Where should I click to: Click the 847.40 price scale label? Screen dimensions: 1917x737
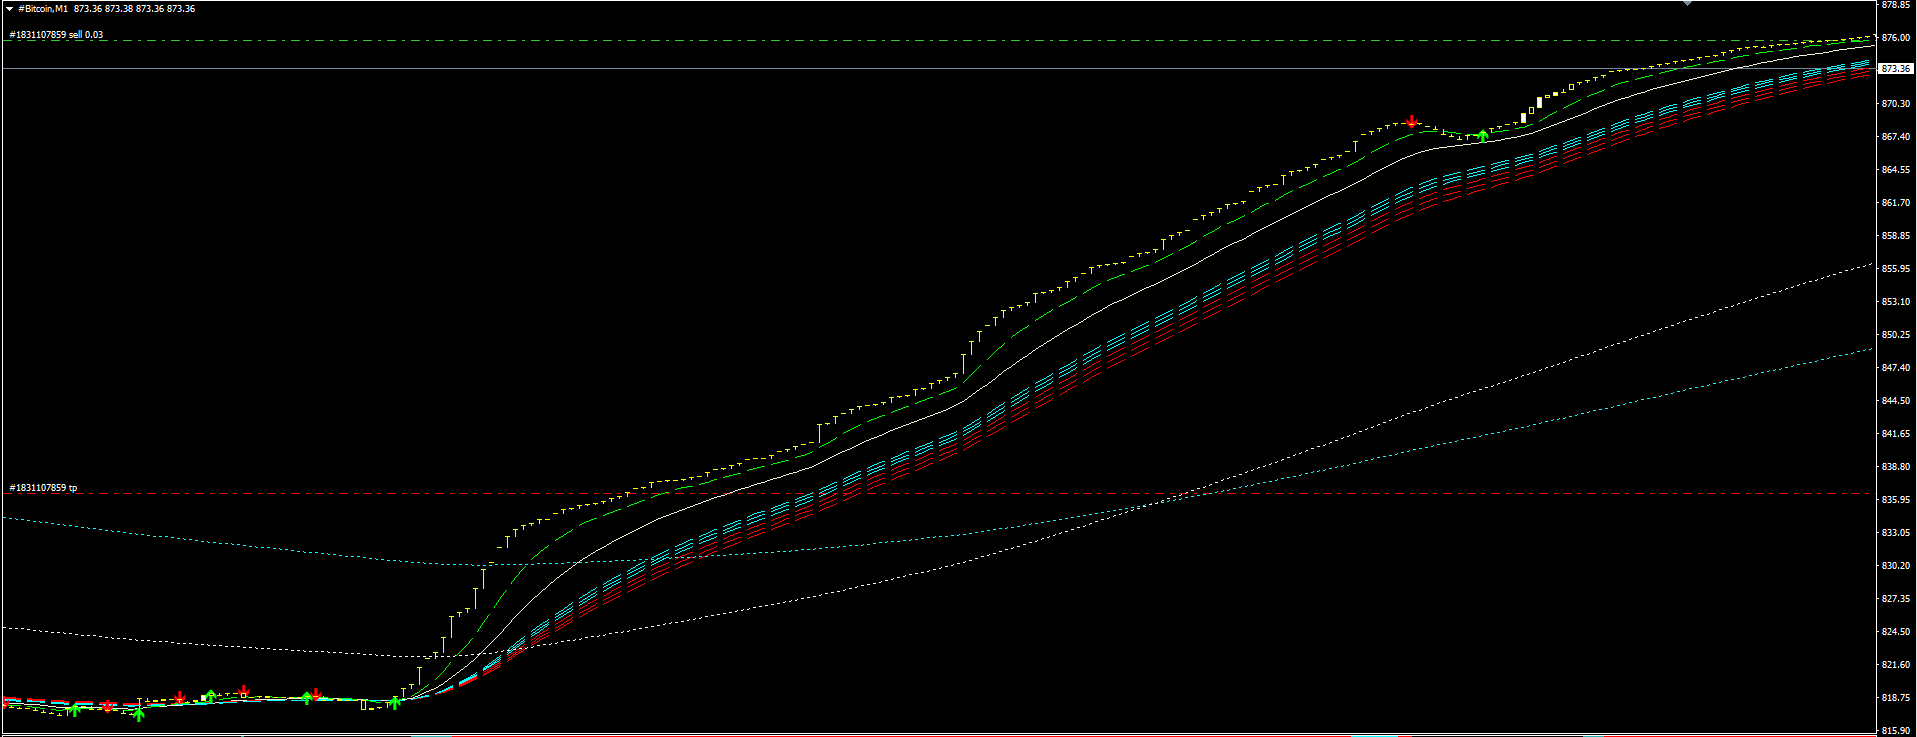(1896, 368)
